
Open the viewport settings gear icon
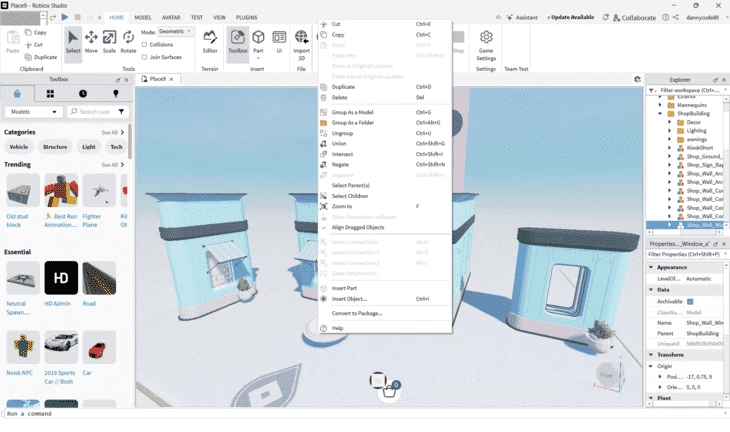[x=637, y=79]
